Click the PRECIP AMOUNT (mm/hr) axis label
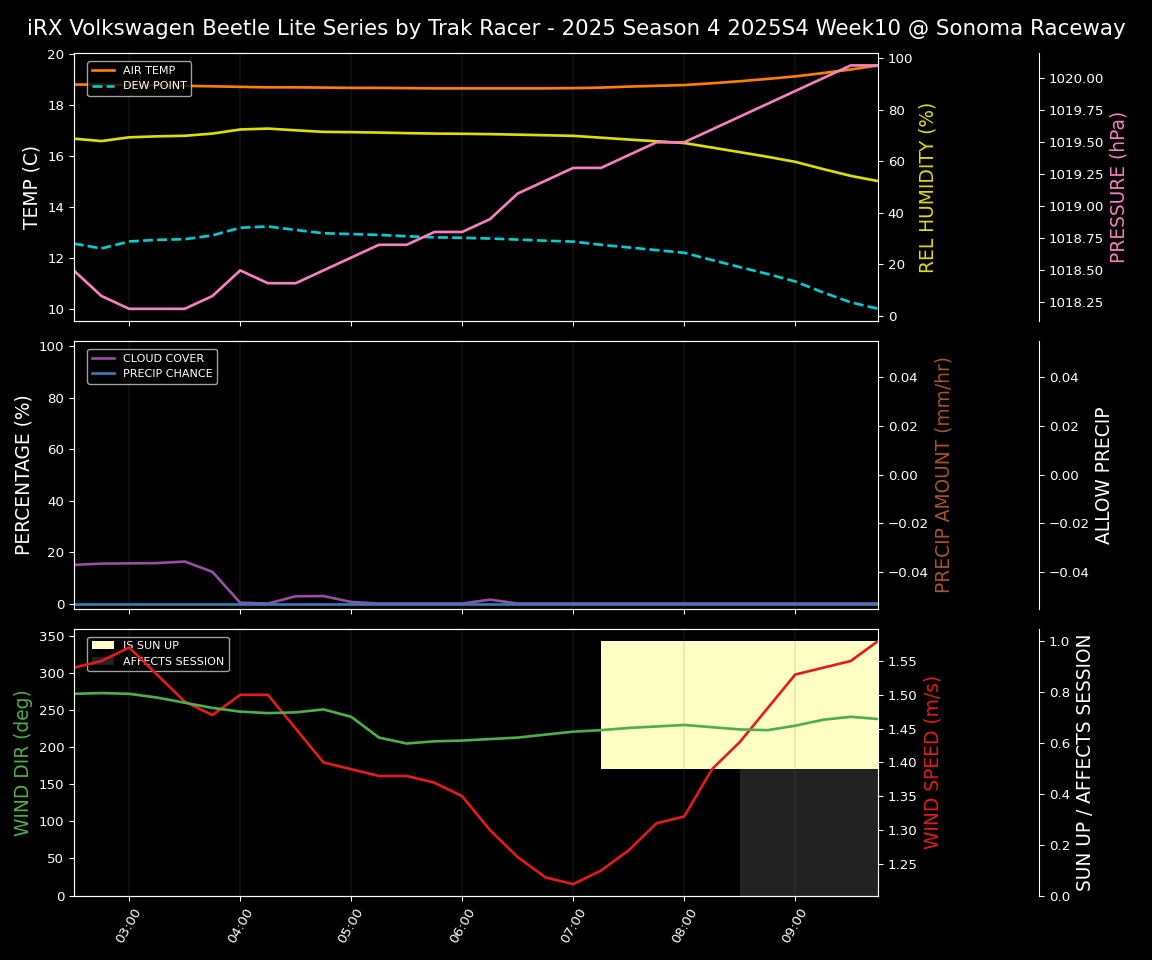Viewport: 1152px width, 960px height. click(x=943, y=474)
